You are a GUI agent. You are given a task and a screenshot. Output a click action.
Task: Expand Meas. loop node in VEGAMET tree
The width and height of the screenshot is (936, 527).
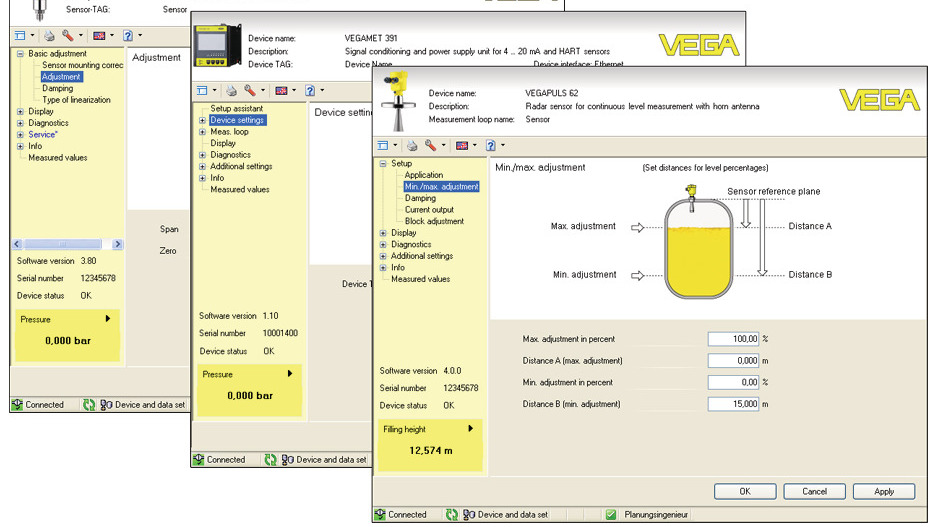(202, 132)
